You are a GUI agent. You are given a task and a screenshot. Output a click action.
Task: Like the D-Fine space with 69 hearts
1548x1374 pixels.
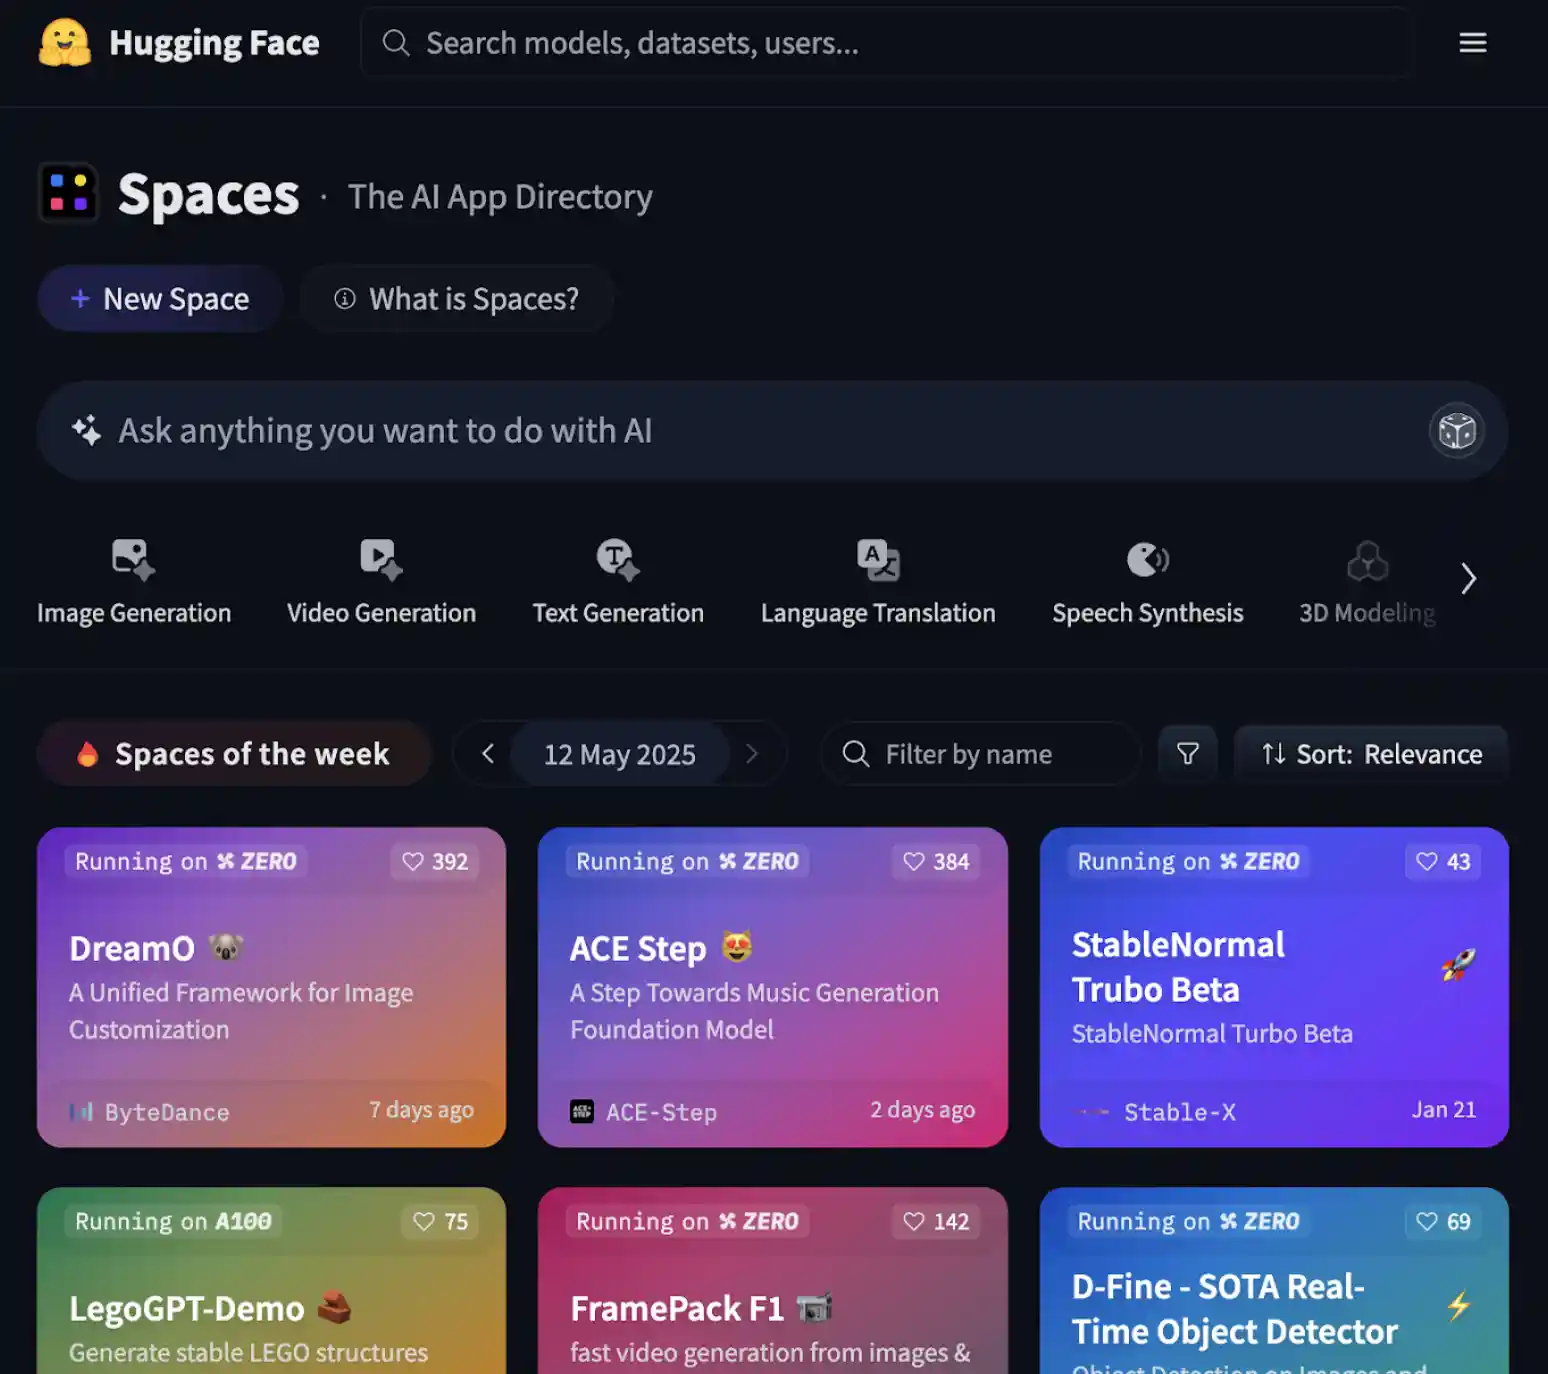tap(1443, 1222)
